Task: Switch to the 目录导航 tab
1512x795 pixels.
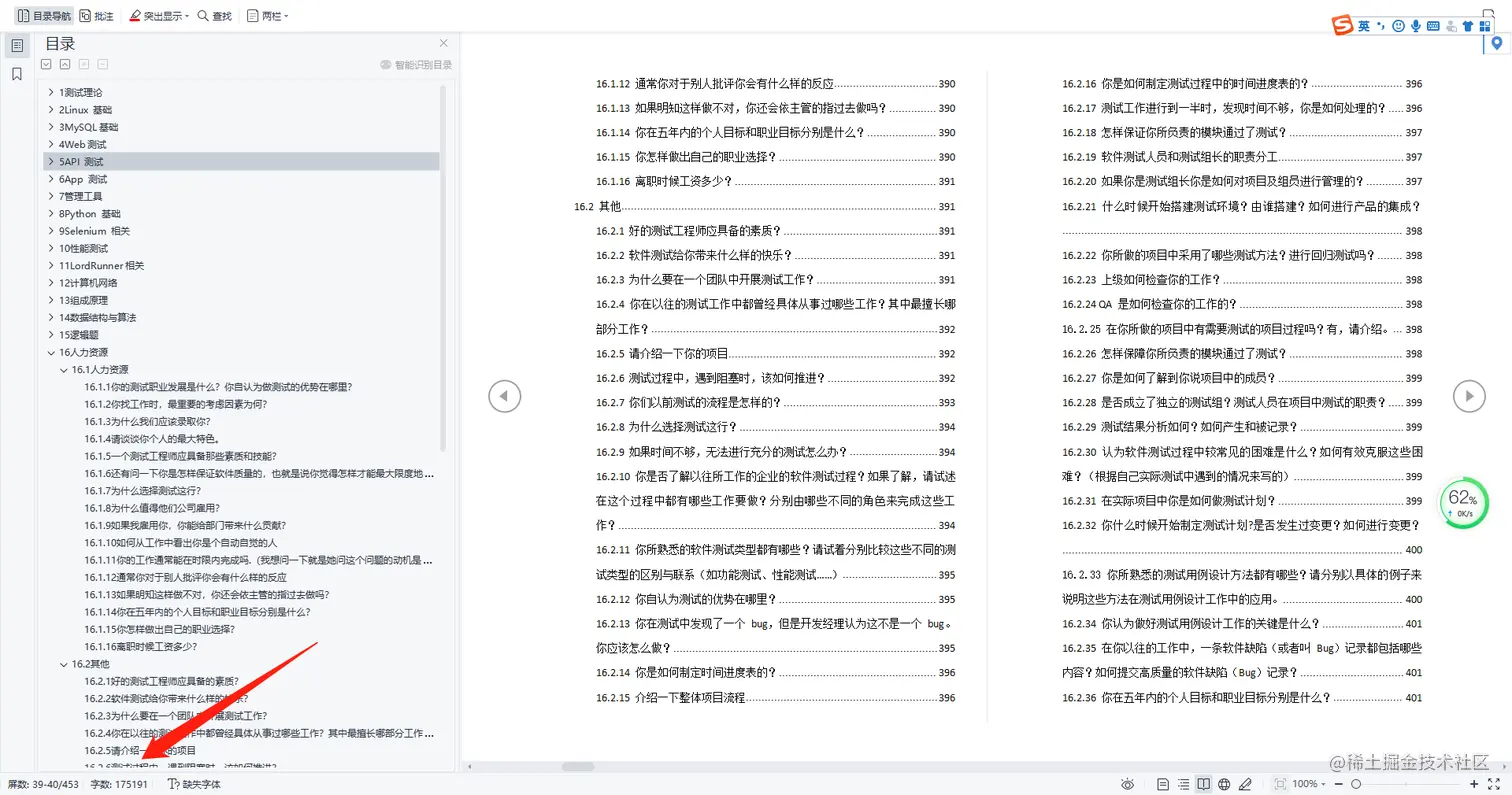Action: [x=43, y=15]
